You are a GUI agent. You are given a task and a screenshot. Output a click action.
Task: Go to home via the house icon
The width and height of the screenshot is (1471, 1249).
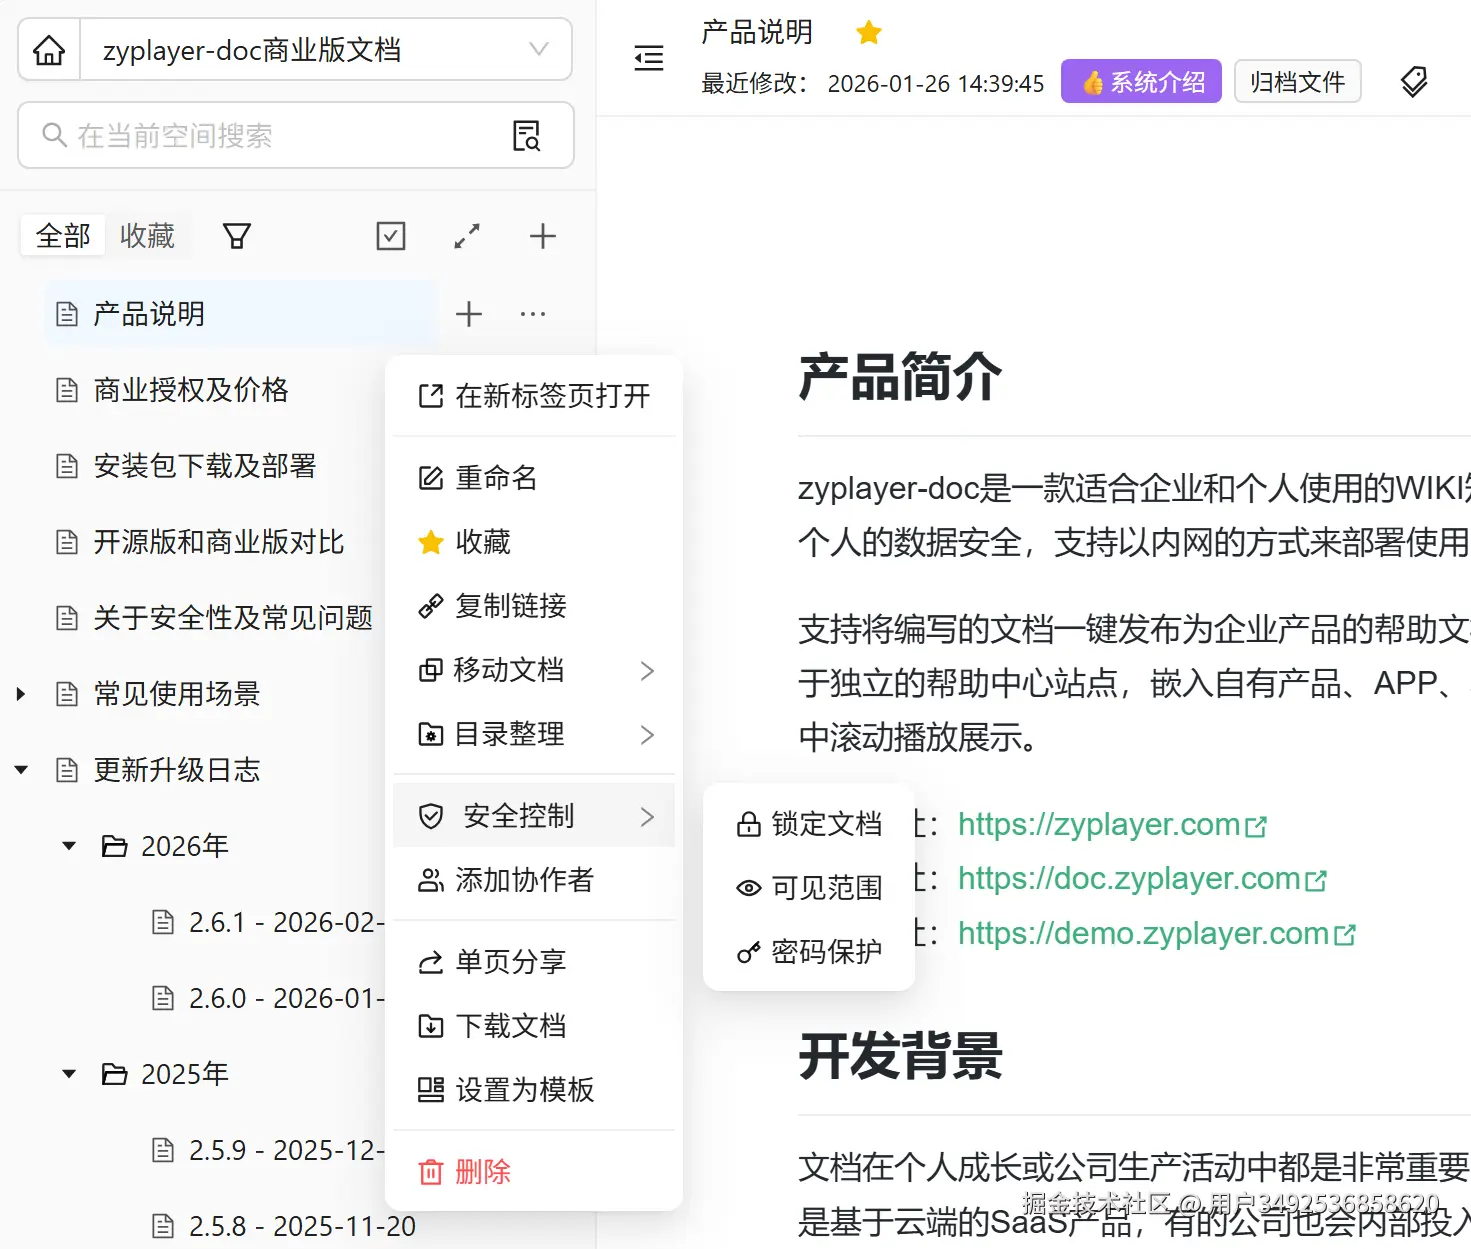point(49,49)
